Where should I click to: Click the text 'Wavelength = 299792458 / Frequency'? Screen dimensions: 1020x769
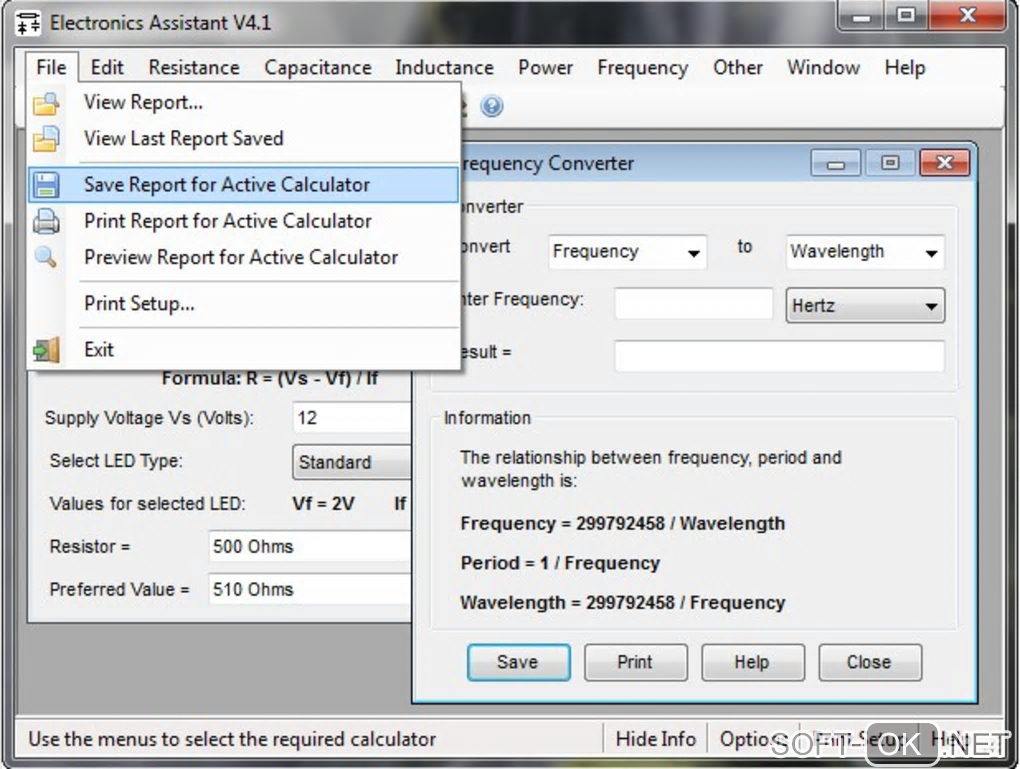(x=623, y=603)
